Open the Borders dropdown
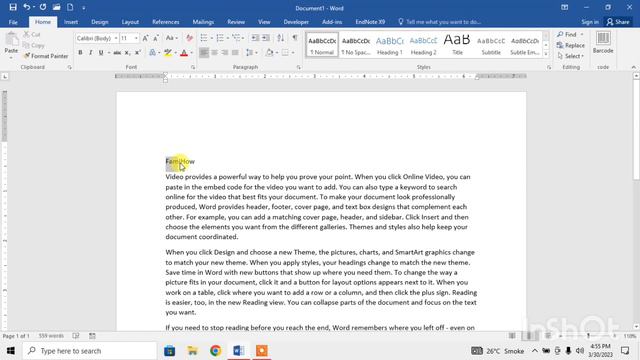 click(x=293, y=53)
